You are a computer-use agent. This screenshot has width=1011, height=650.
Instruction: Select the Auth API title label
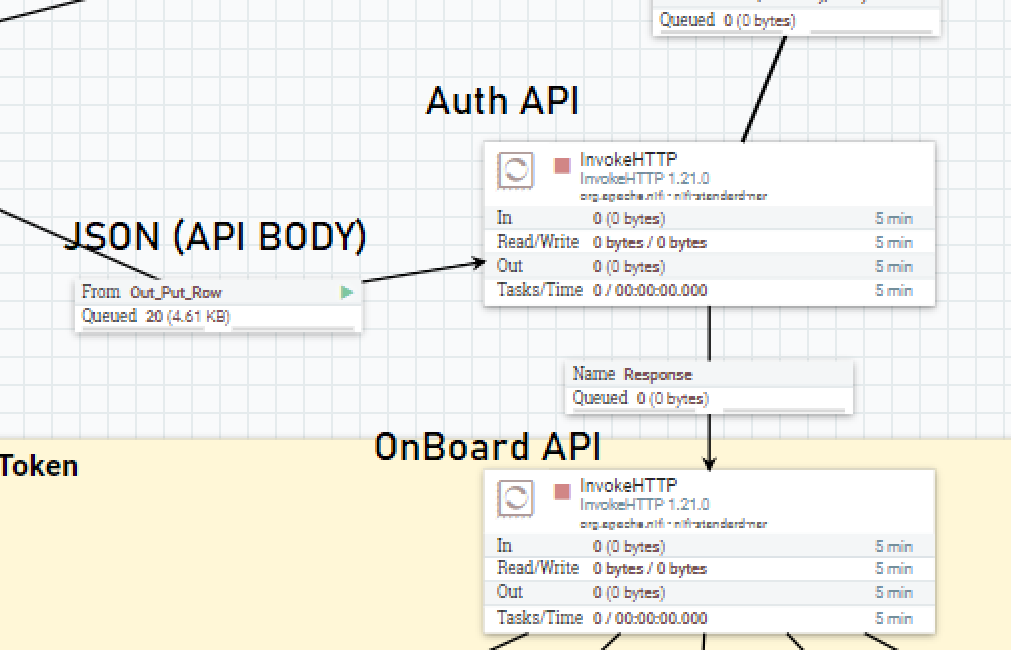coord(502,100)
